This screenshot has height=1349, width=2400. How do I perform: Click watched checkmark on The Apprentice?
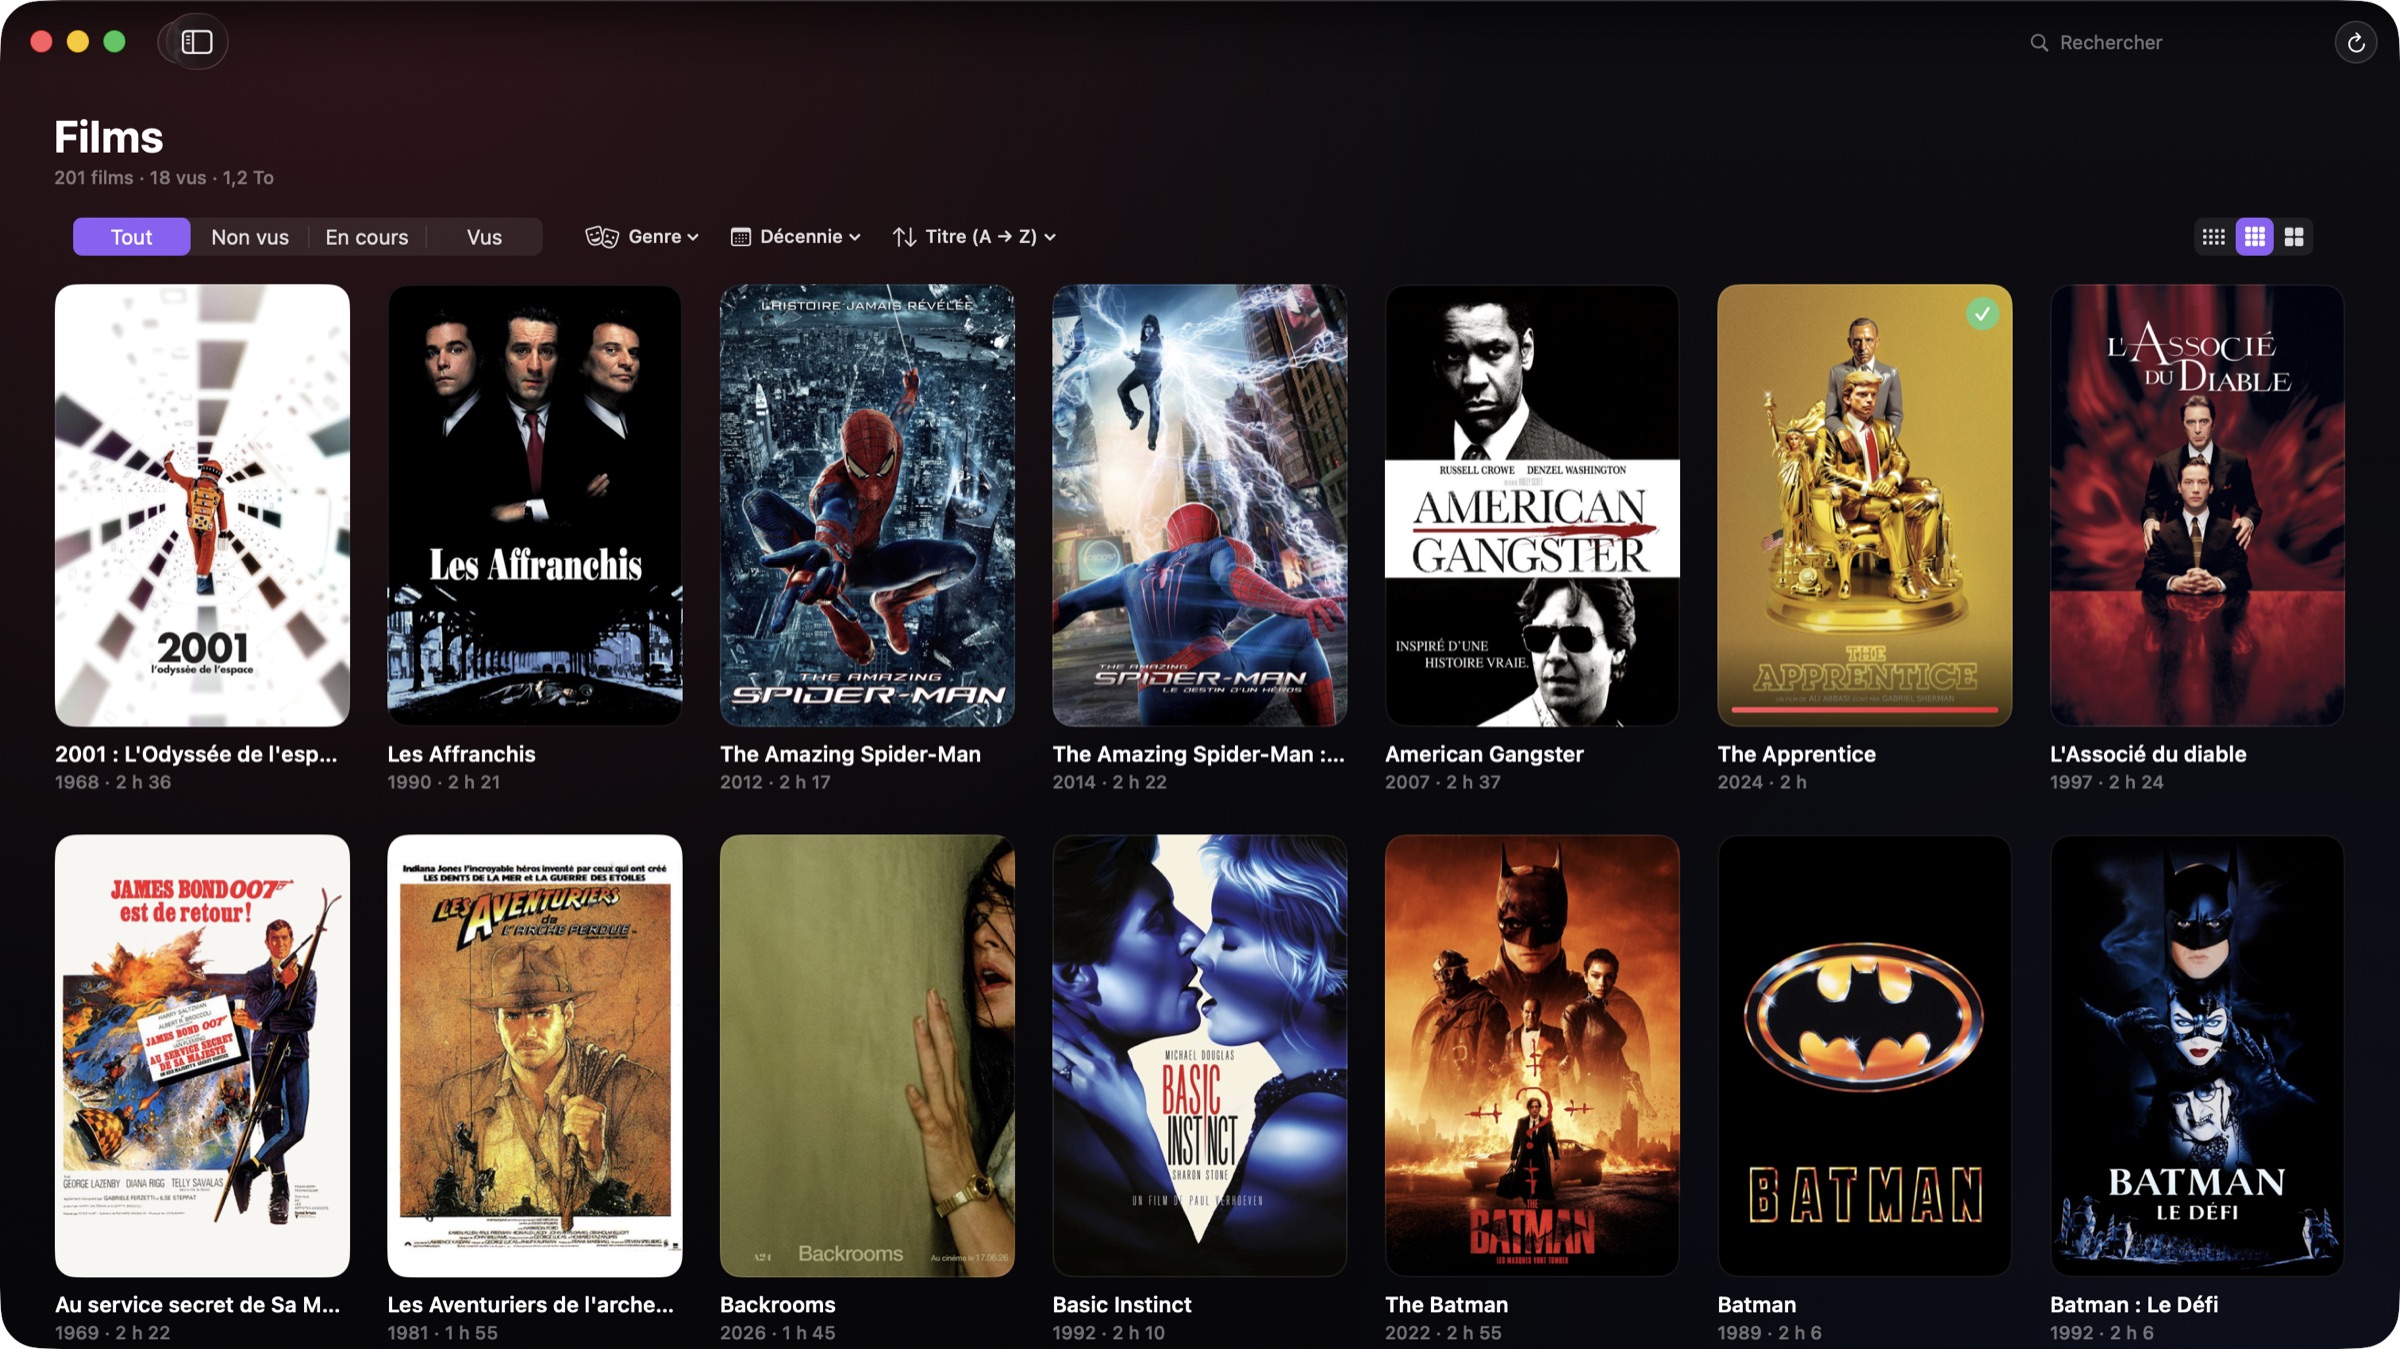pyautogui.click(x=1982, y=314)
